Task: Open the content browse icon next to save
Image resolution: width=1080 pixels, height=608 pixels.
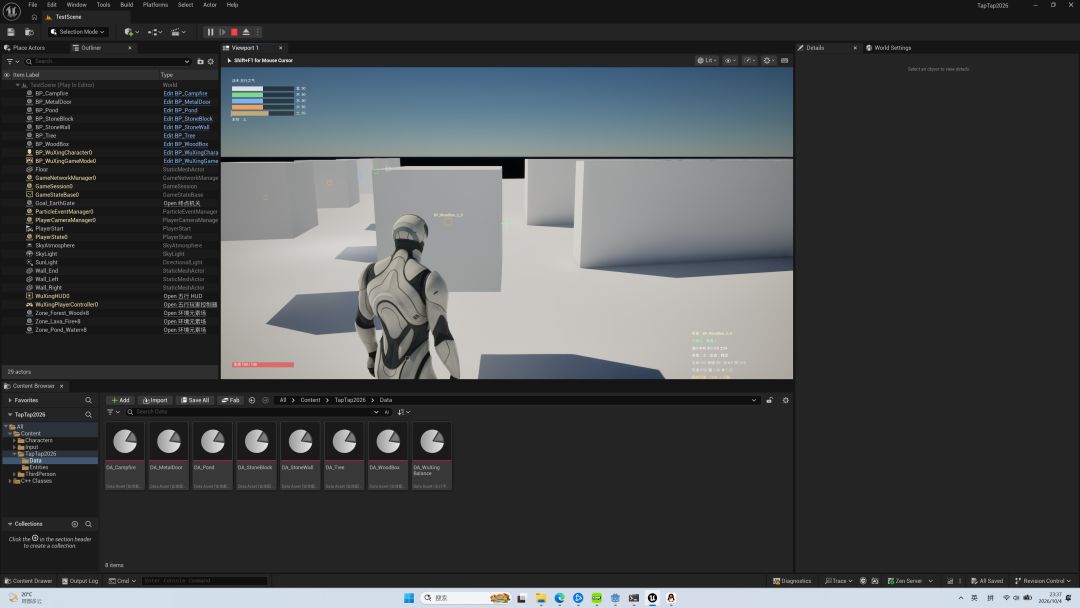Action: (x=29, y=32)
